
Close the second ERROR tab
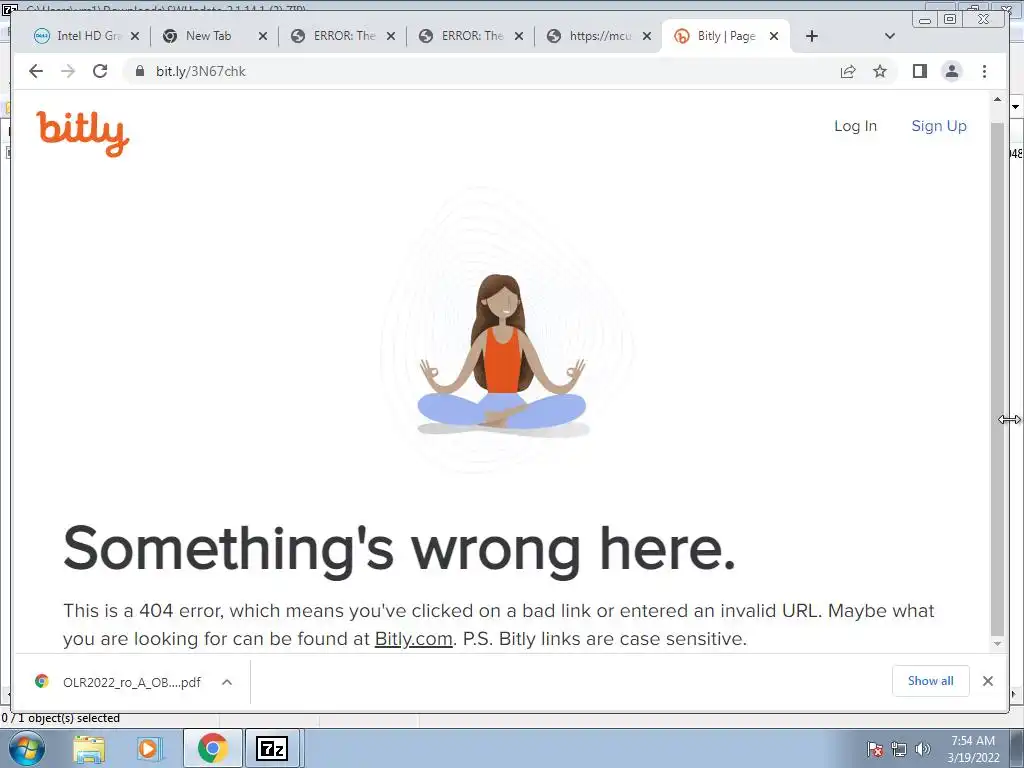519,36
